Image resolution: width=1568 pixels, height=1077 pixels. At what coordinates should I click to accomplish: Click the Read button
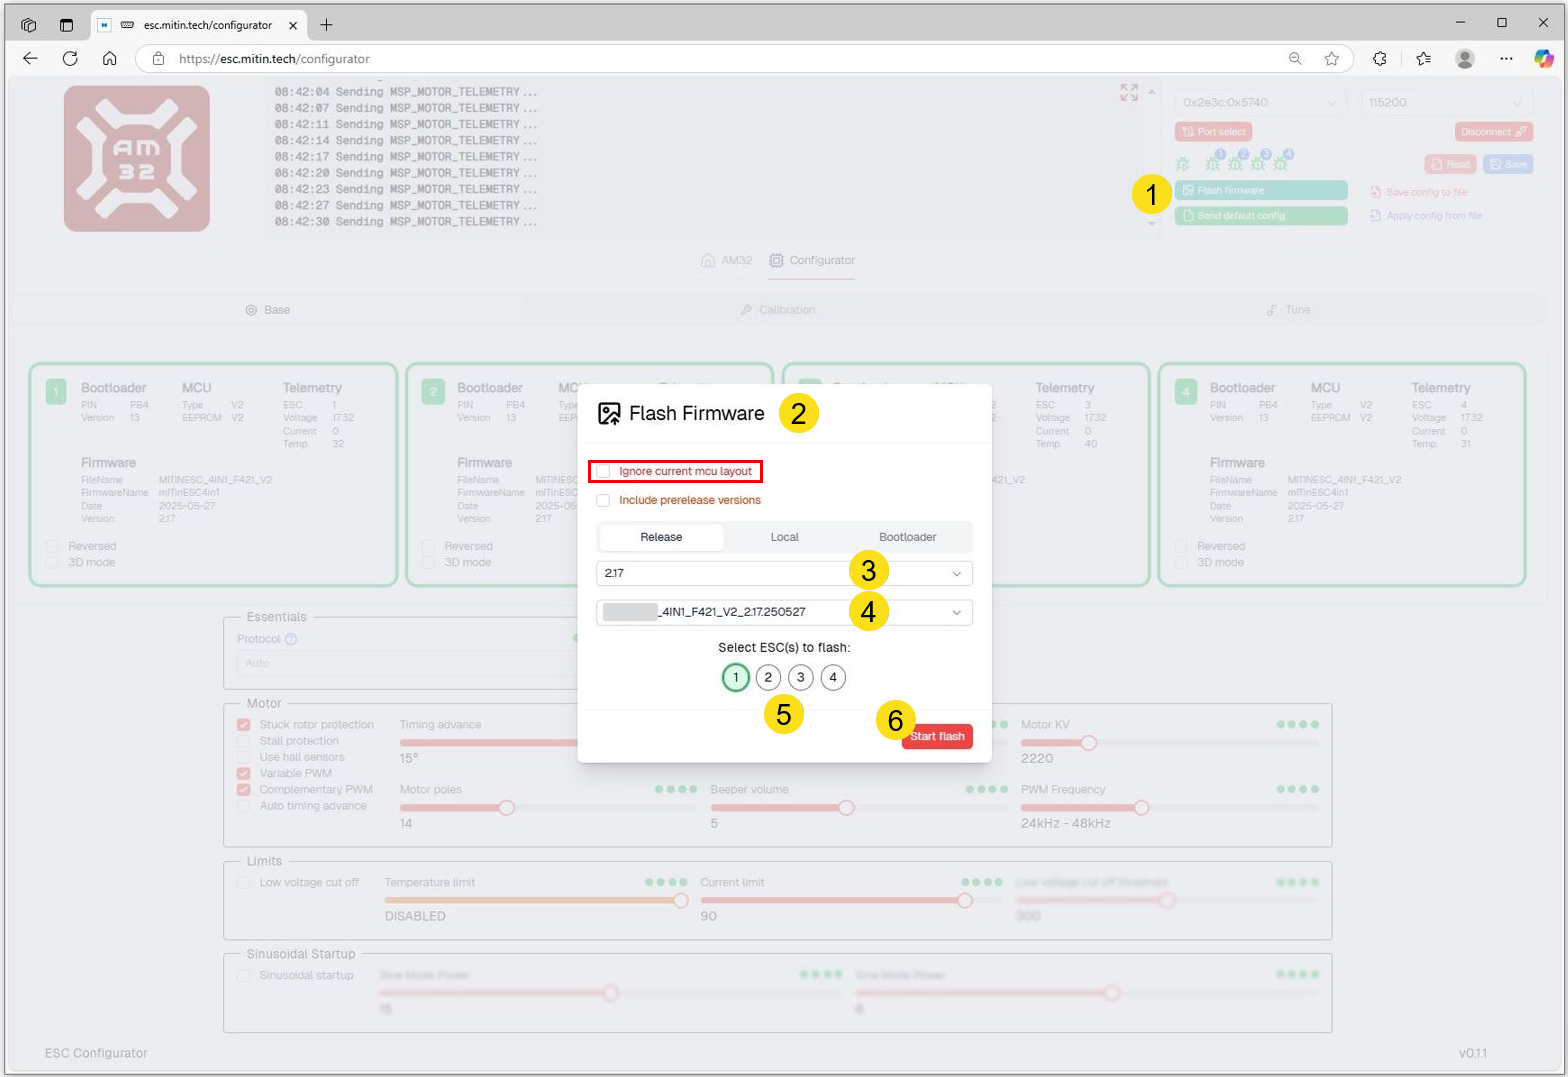(x=1450, y=164)
